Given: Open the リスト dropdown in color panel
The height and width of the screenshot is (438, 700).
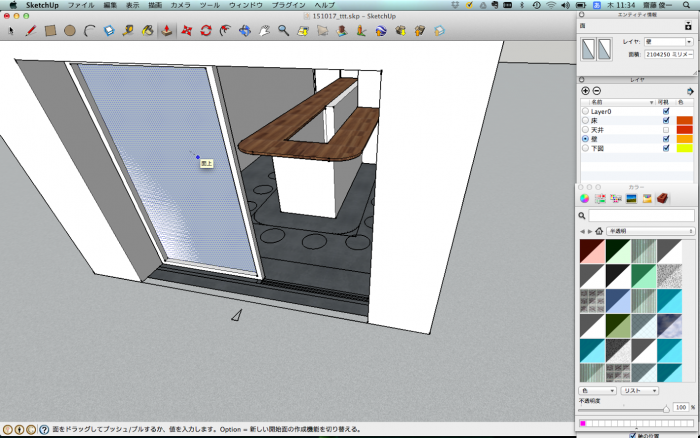Looking at the screenshot, I should click(x=638, y=390).
